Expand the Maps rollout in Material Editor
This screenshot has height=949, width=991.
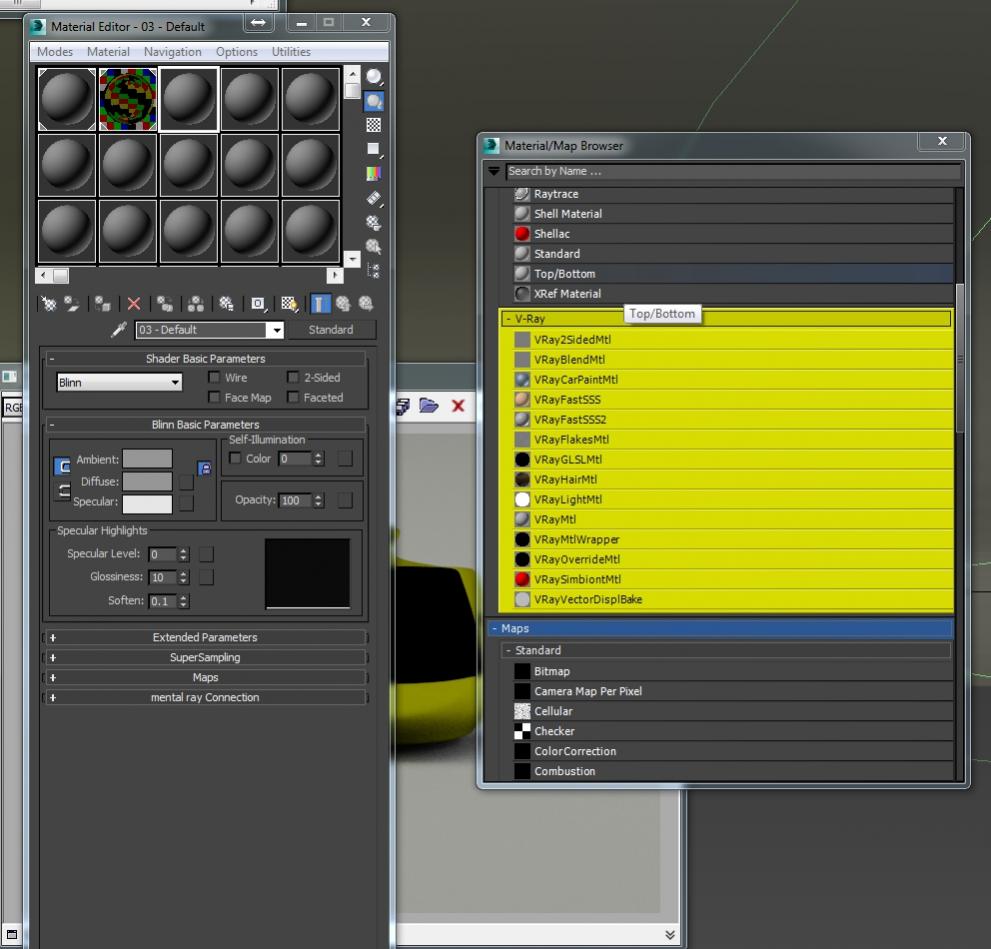click(205, 677)
